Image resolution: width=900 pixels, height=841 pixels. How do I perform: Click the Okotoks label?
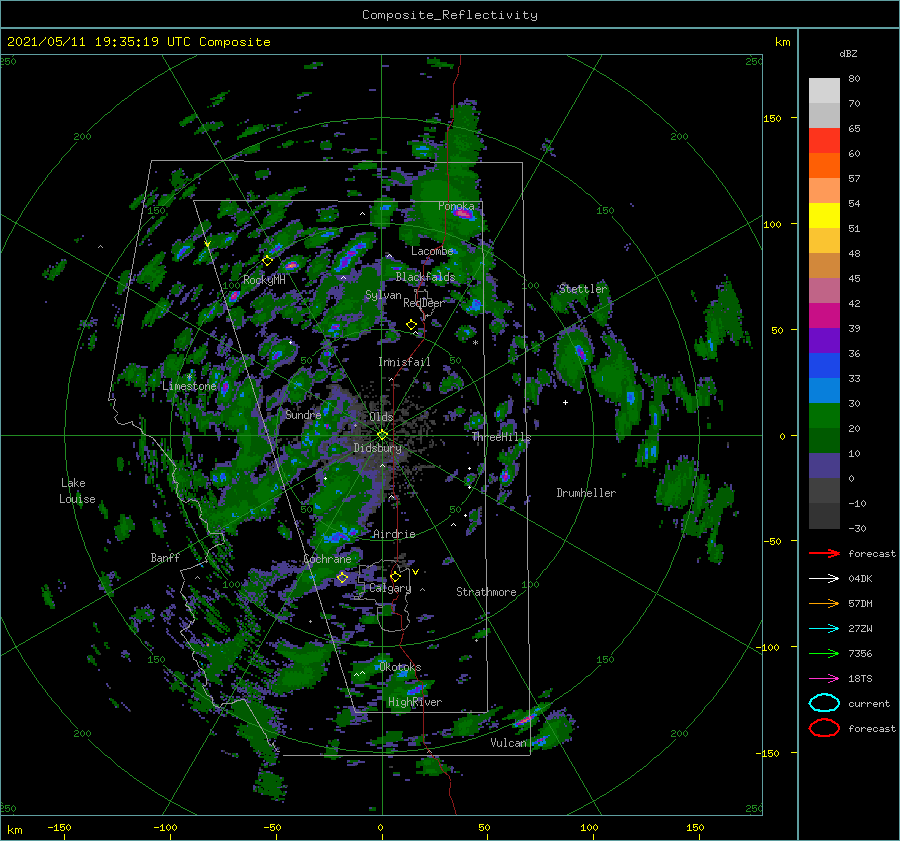400,667
